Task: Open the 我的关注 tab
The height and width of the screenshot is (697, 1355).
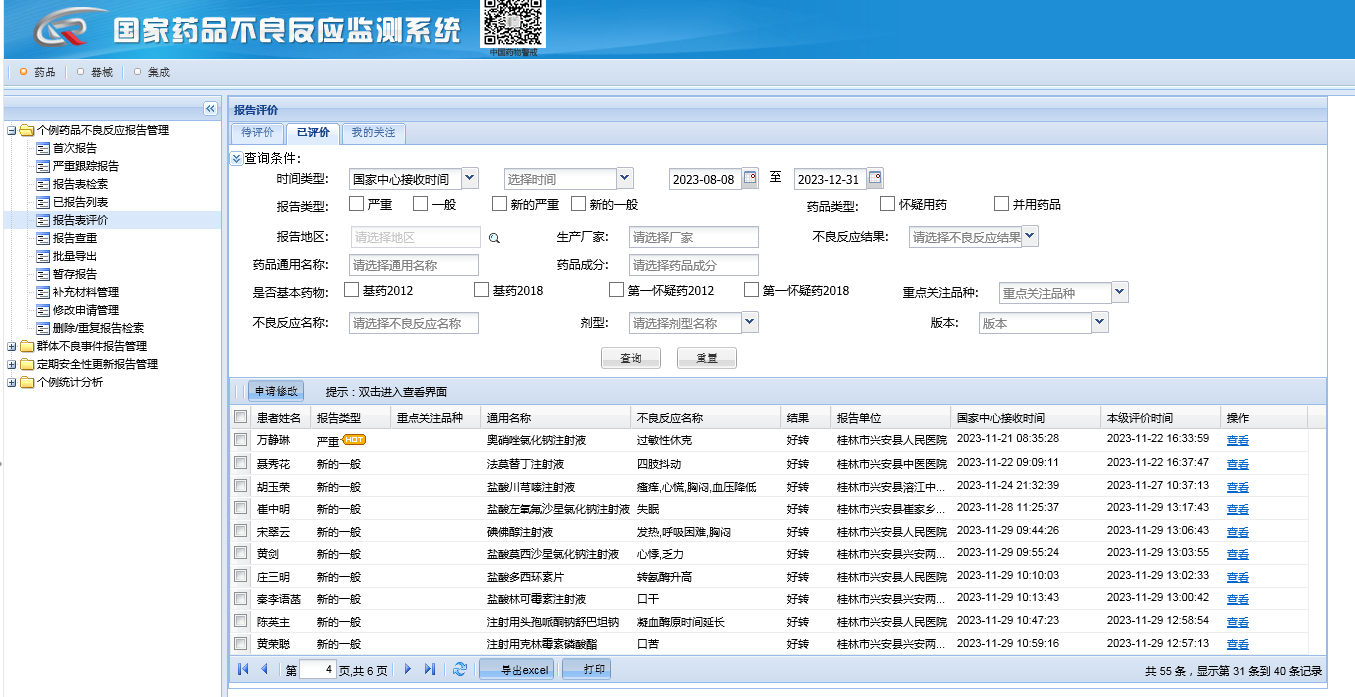Action: [373, 133]
